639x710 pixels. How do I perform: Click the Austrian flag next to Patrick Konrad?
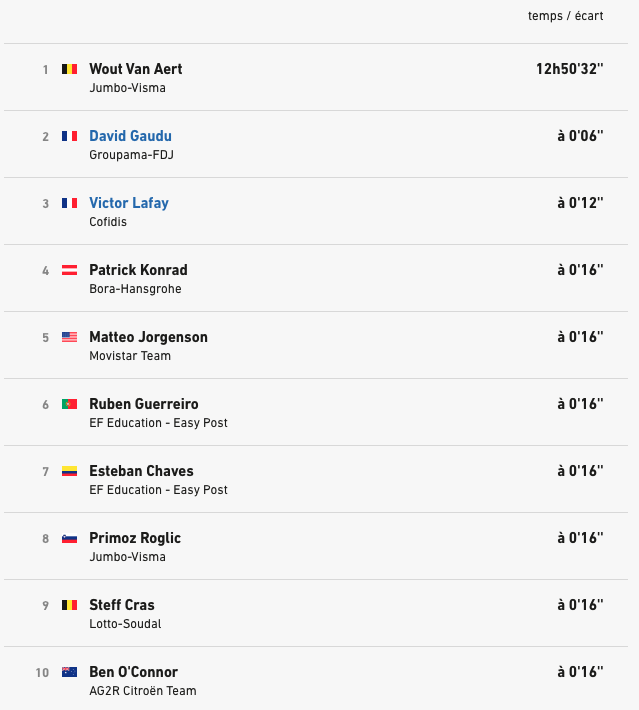click(x=69, y=270)
